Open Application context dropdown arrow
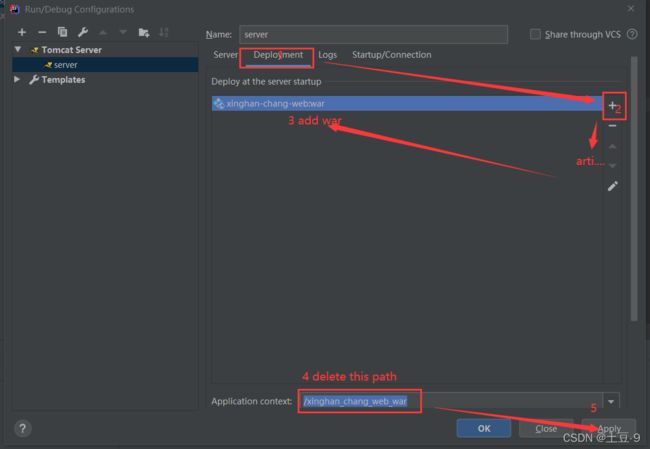 611,402
